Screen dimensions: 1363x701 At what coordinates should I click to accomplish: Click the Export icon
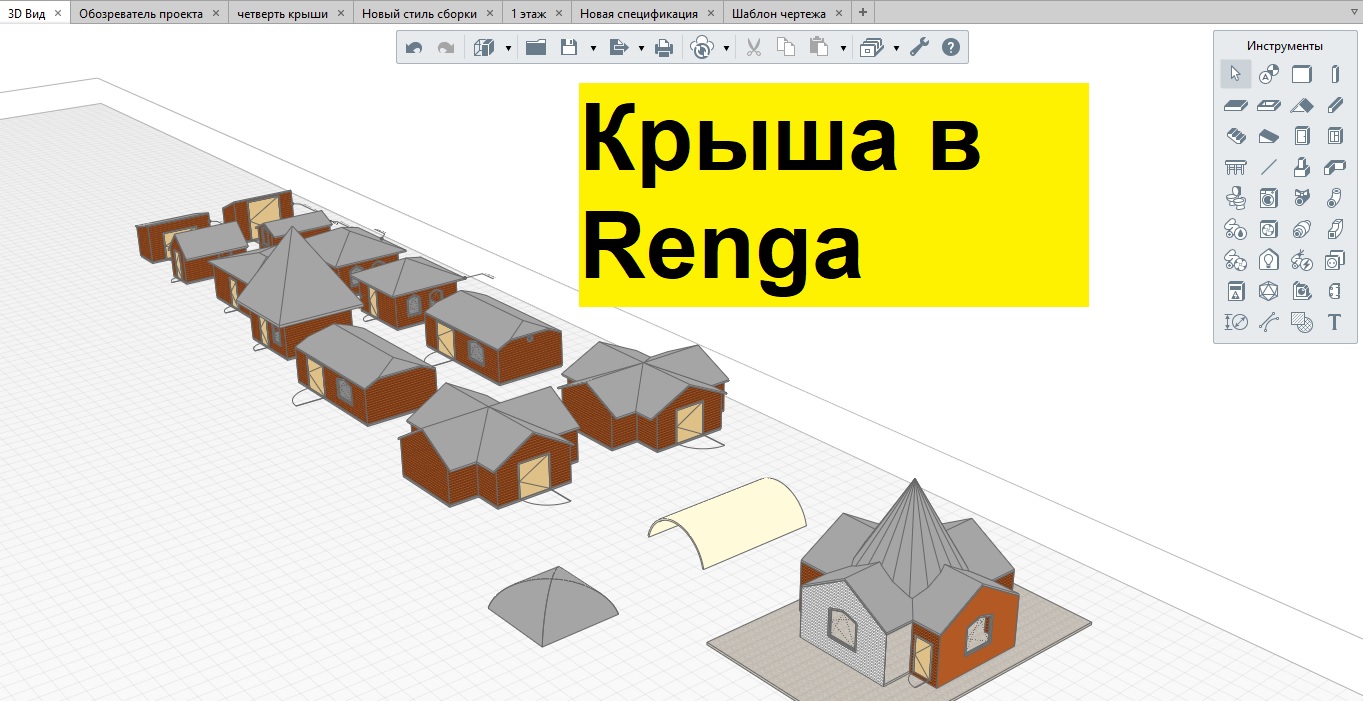pos(617,47)
